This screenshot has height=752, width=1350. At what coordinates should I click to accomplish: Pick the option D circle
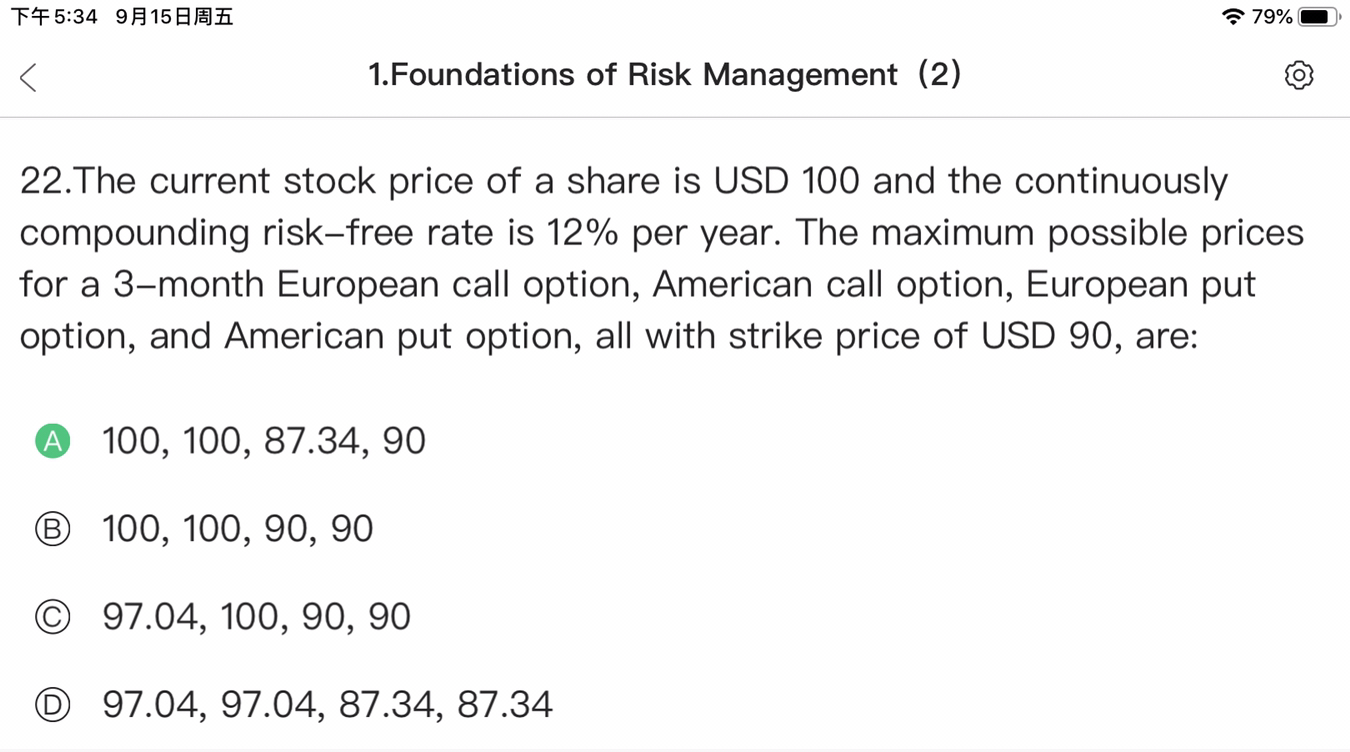coord(53,705)
